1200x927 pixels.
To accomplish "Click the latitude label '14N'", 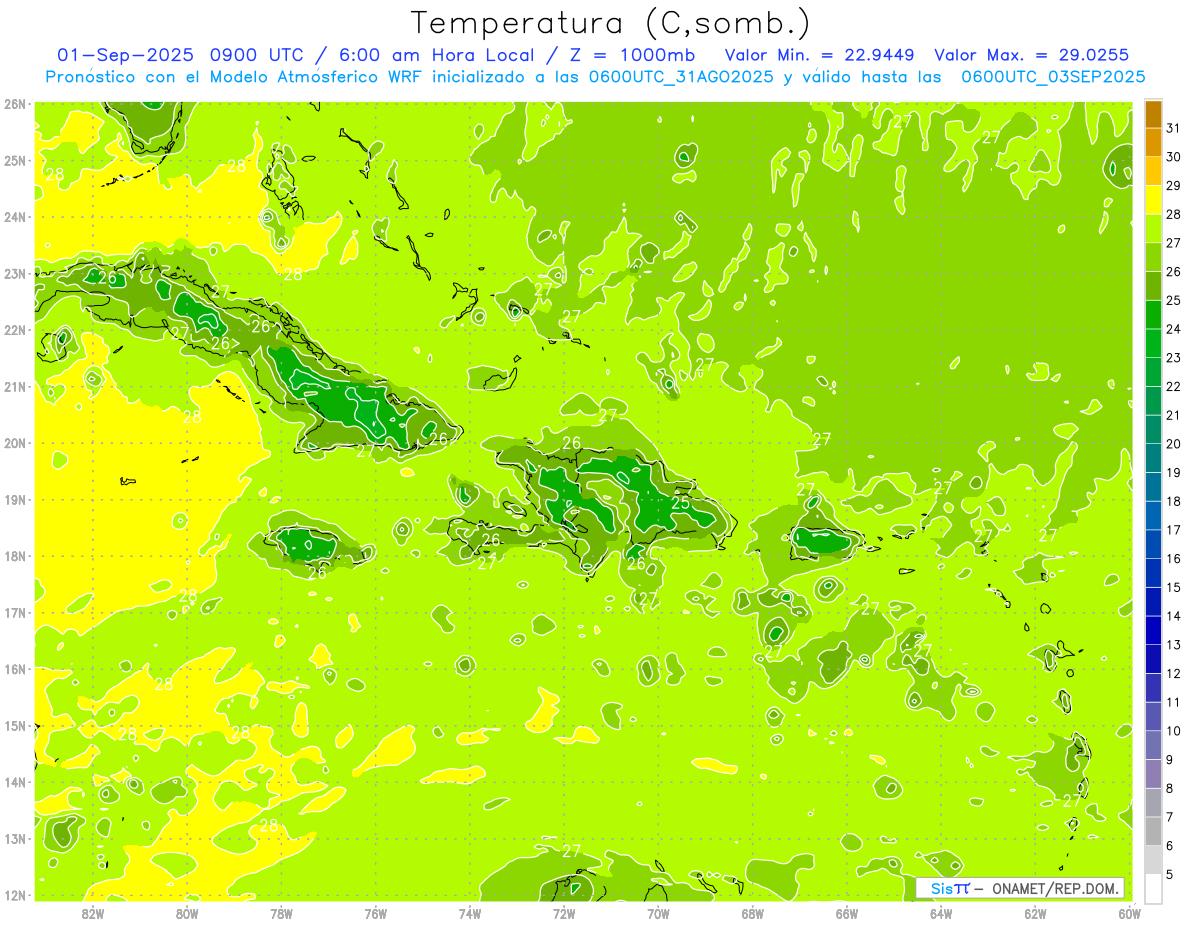I will [14, 782].
